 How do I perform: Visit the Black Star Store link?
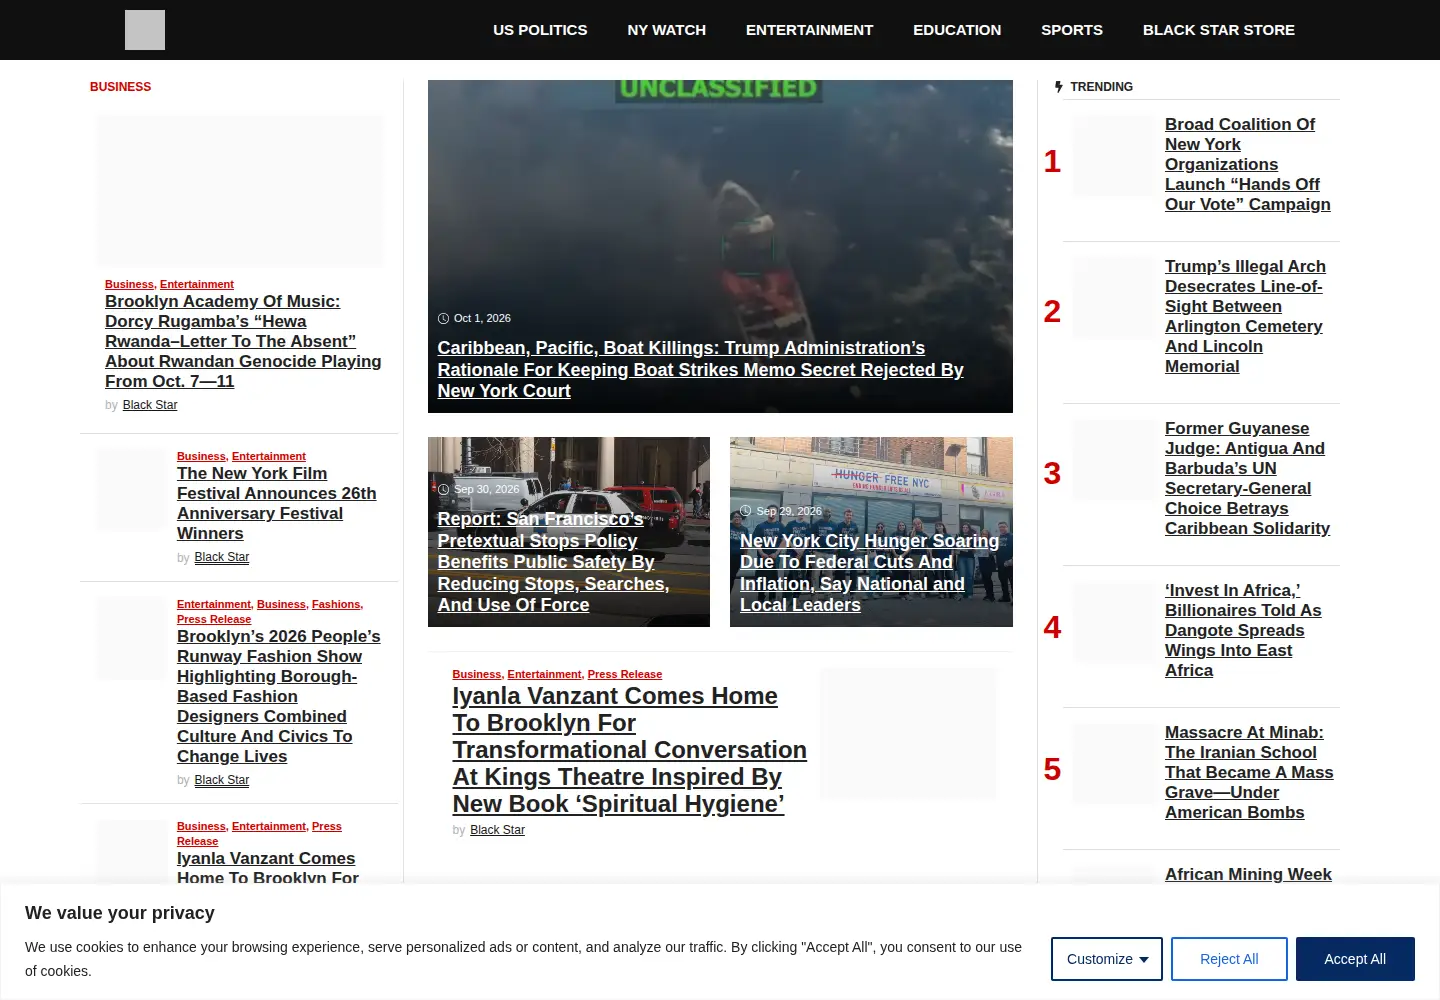pos(1219,30)
